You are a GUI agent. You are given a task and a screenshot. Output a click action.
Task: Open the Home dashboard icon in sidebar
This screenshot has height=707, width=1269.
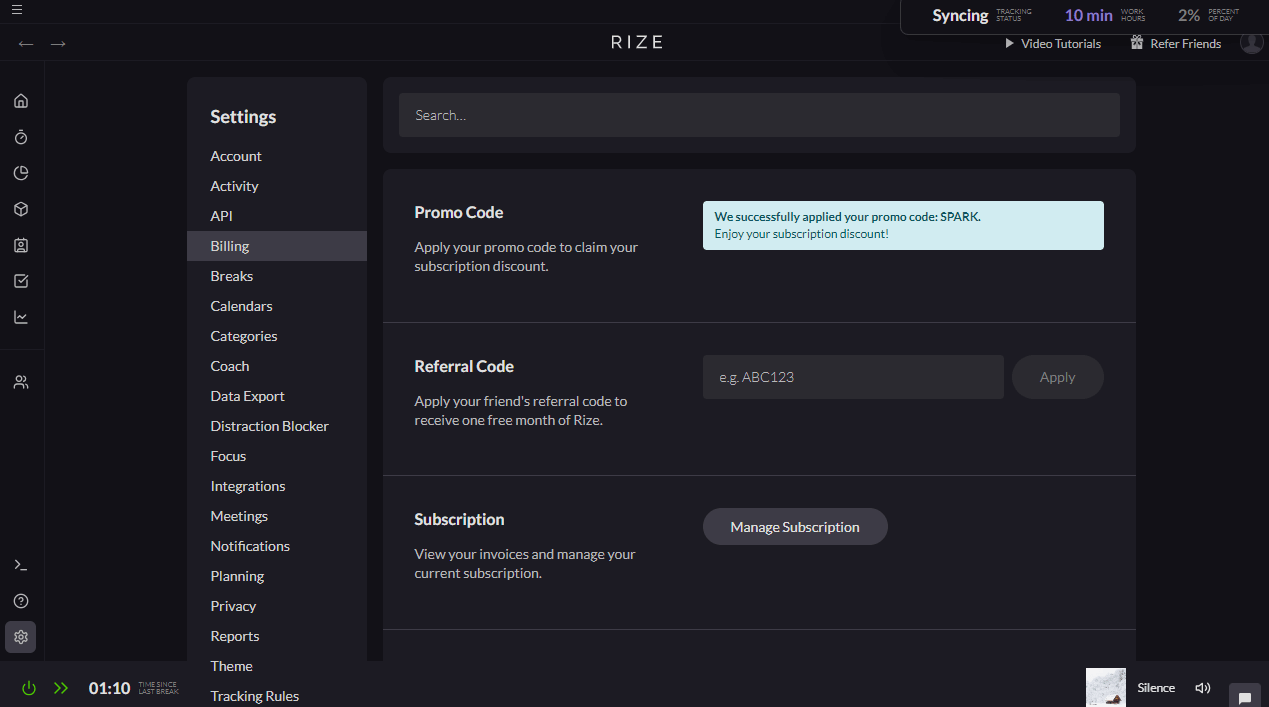click(21, 101)
